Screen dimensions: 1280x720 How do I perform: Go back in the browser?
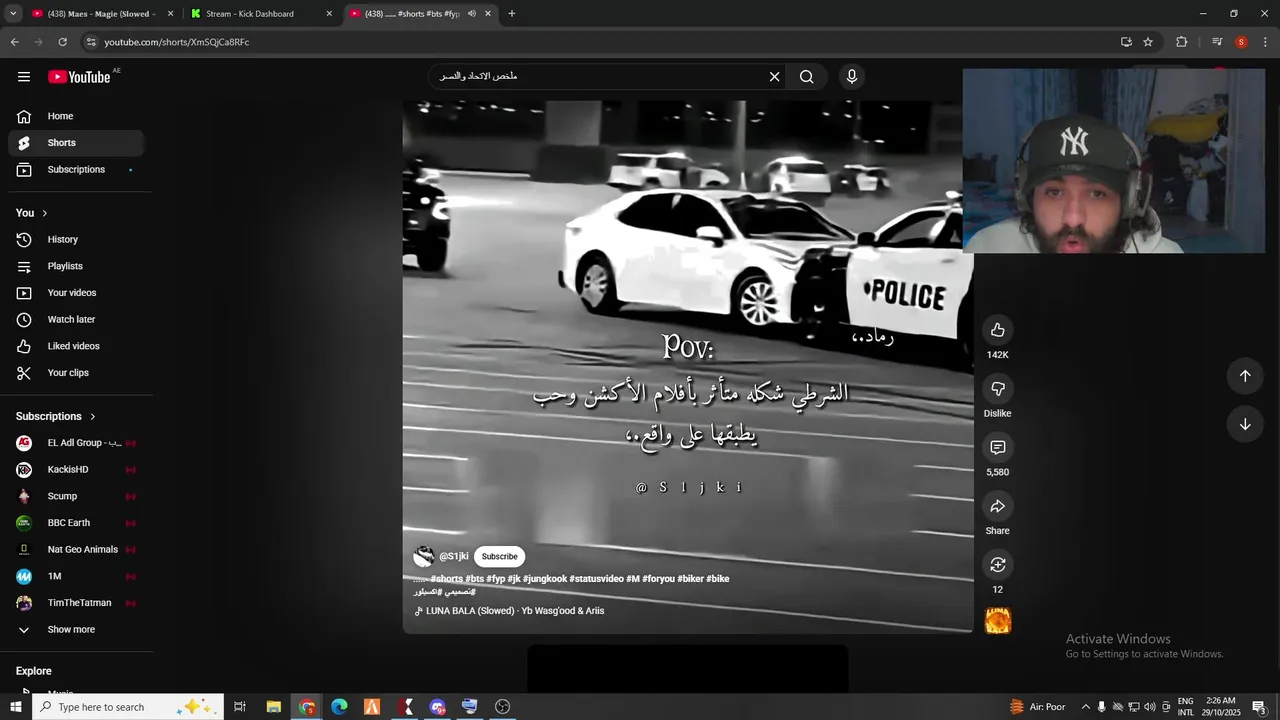(x=14, y=42)
